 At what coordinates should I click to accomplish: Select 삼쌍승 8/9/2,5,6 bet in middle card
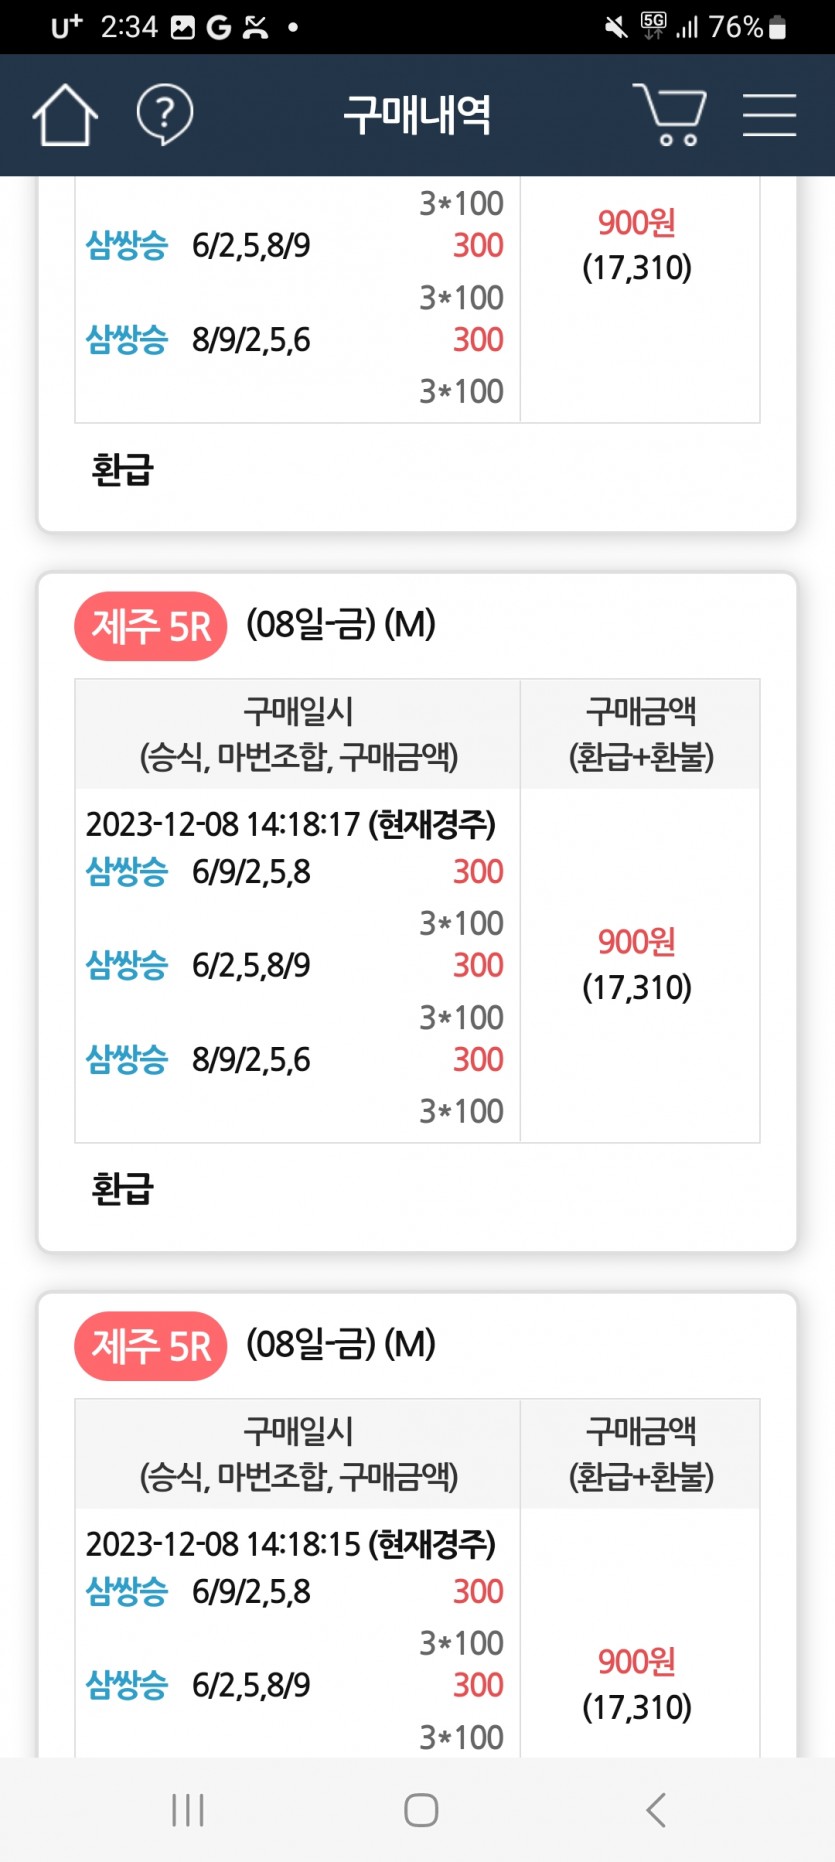(295, 1060)
